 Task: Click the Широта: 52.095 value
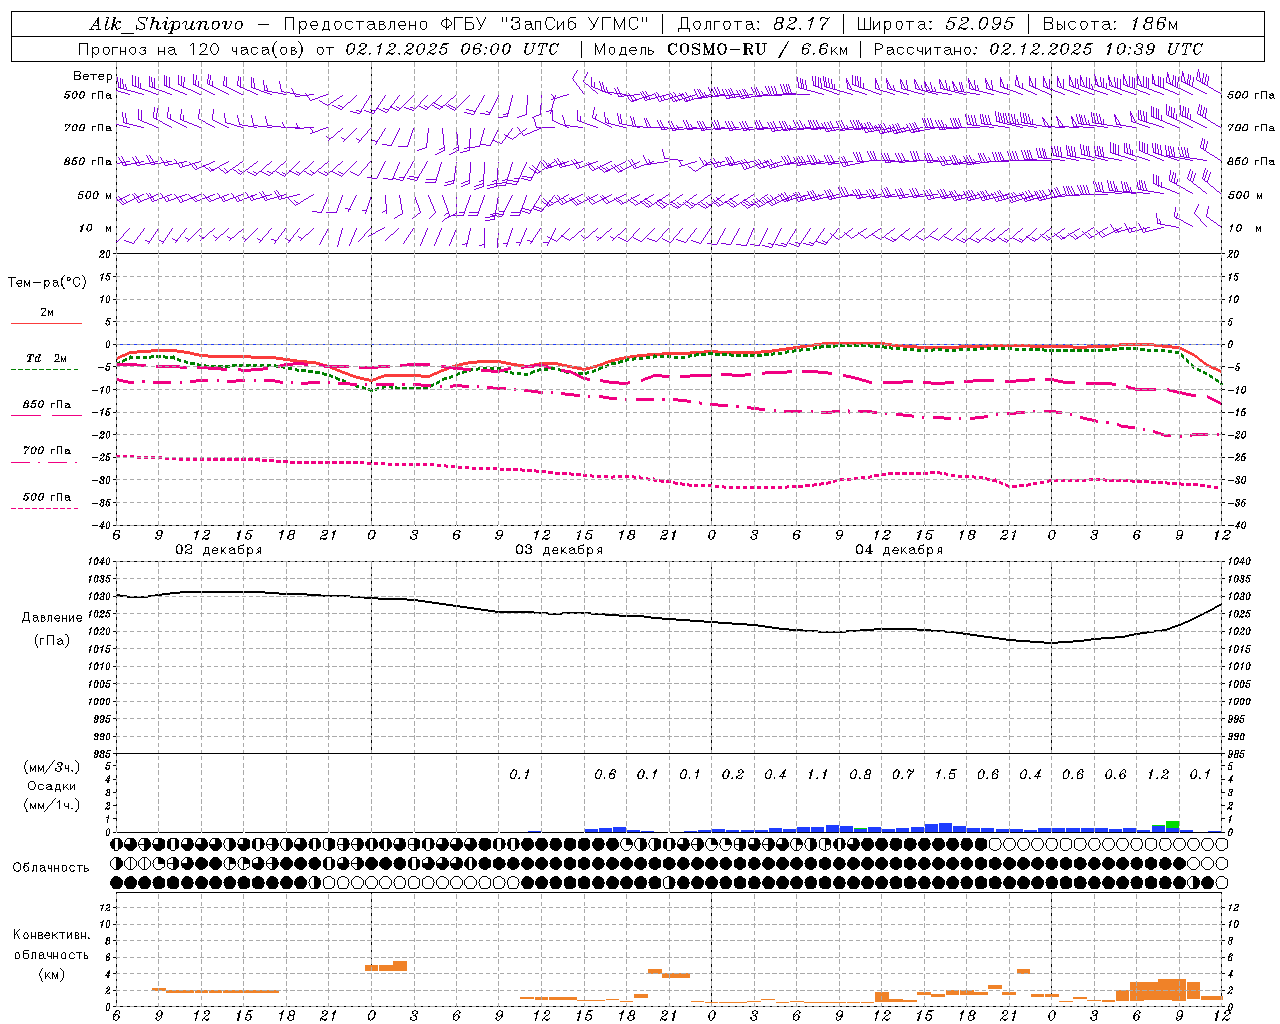pyautogui.click(x=936, y=24)
